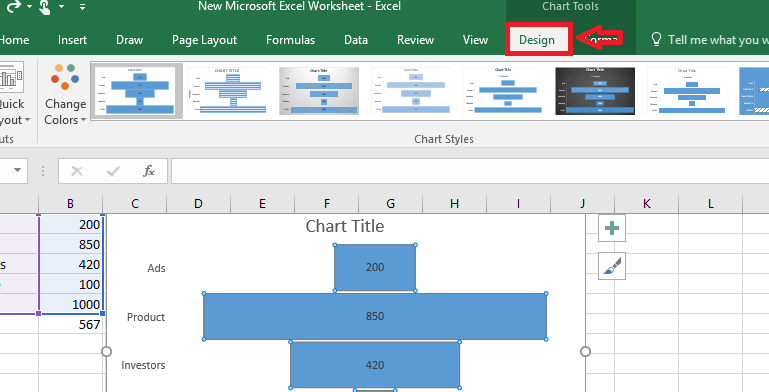Open the Change Colors dropdown

[x=65, y=94]
